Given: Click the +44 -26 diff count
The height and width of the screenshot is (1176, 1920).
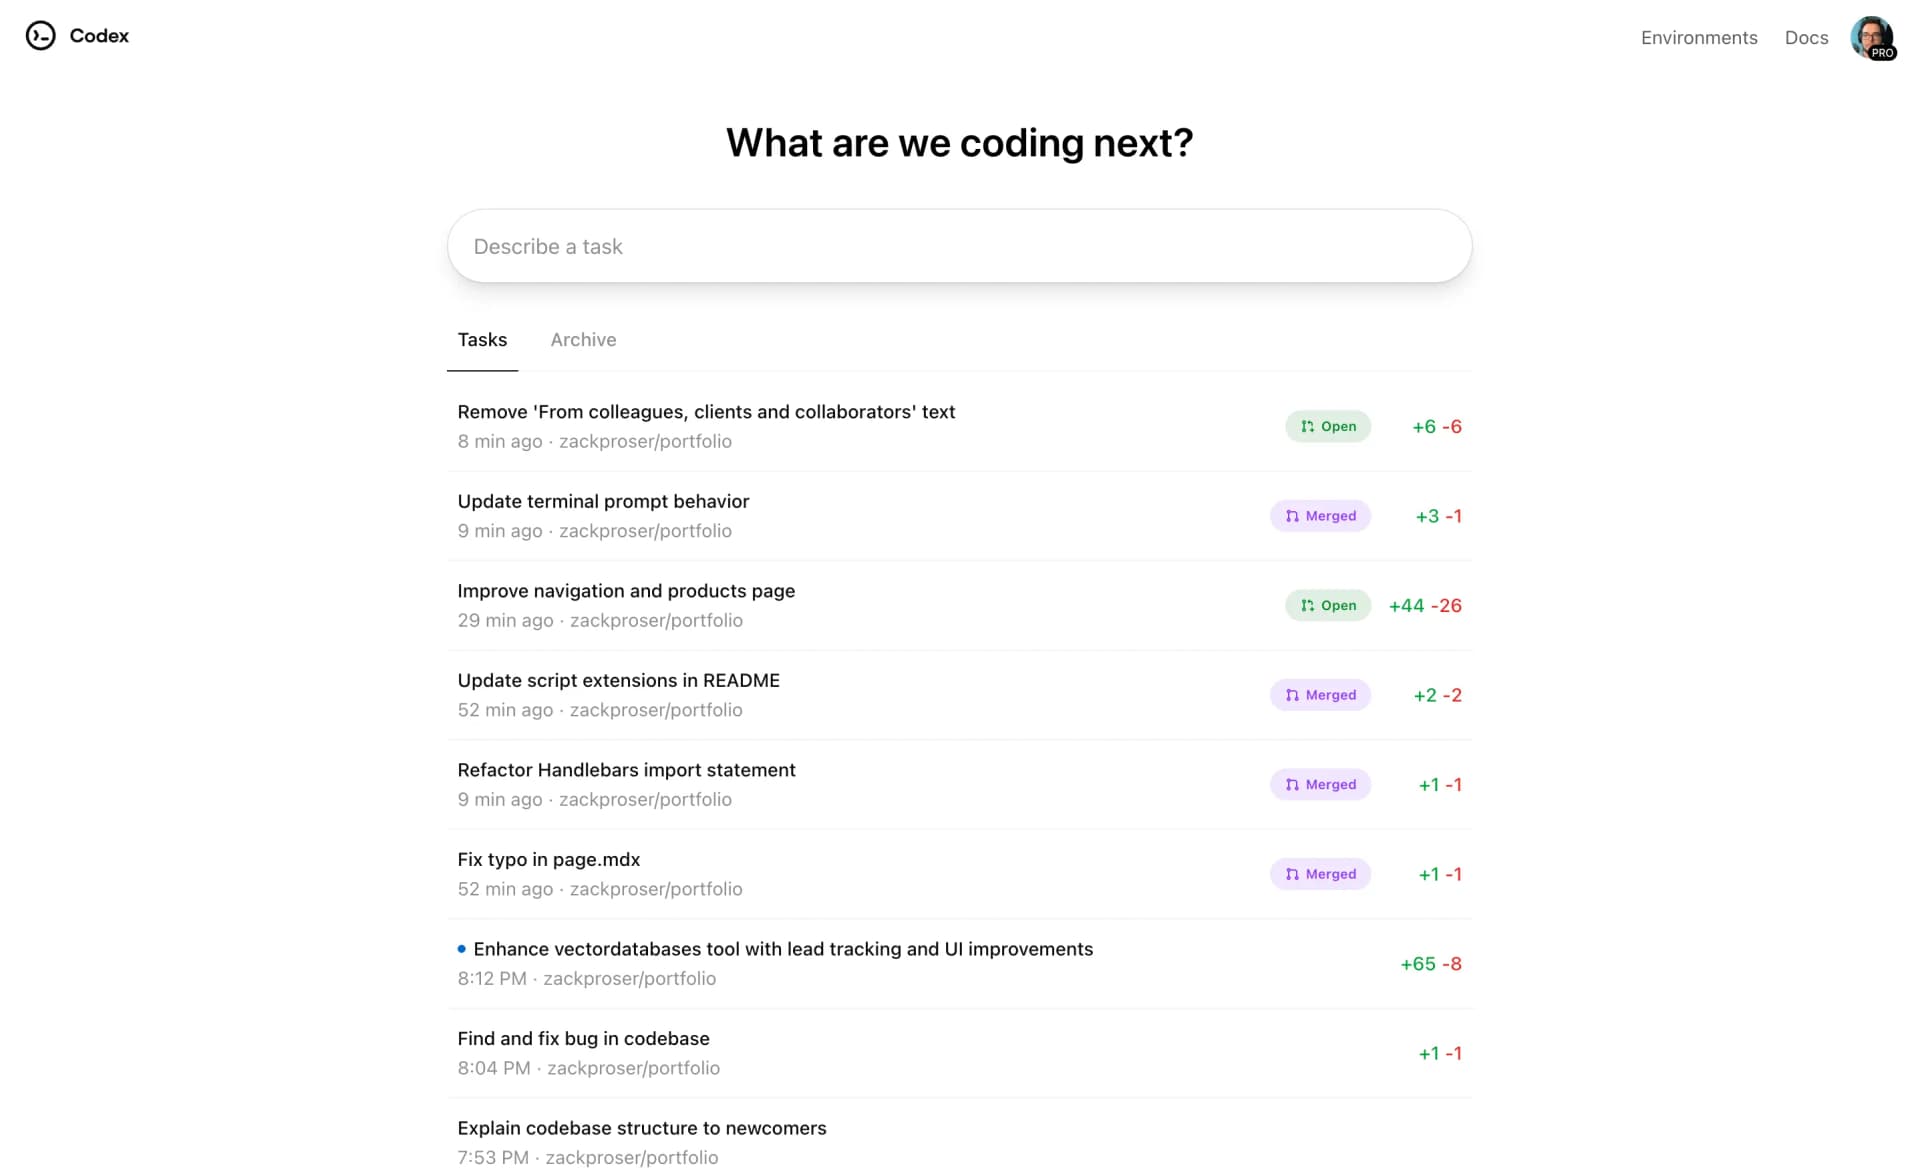Looking at the screenshot, I should point(1424,605).
